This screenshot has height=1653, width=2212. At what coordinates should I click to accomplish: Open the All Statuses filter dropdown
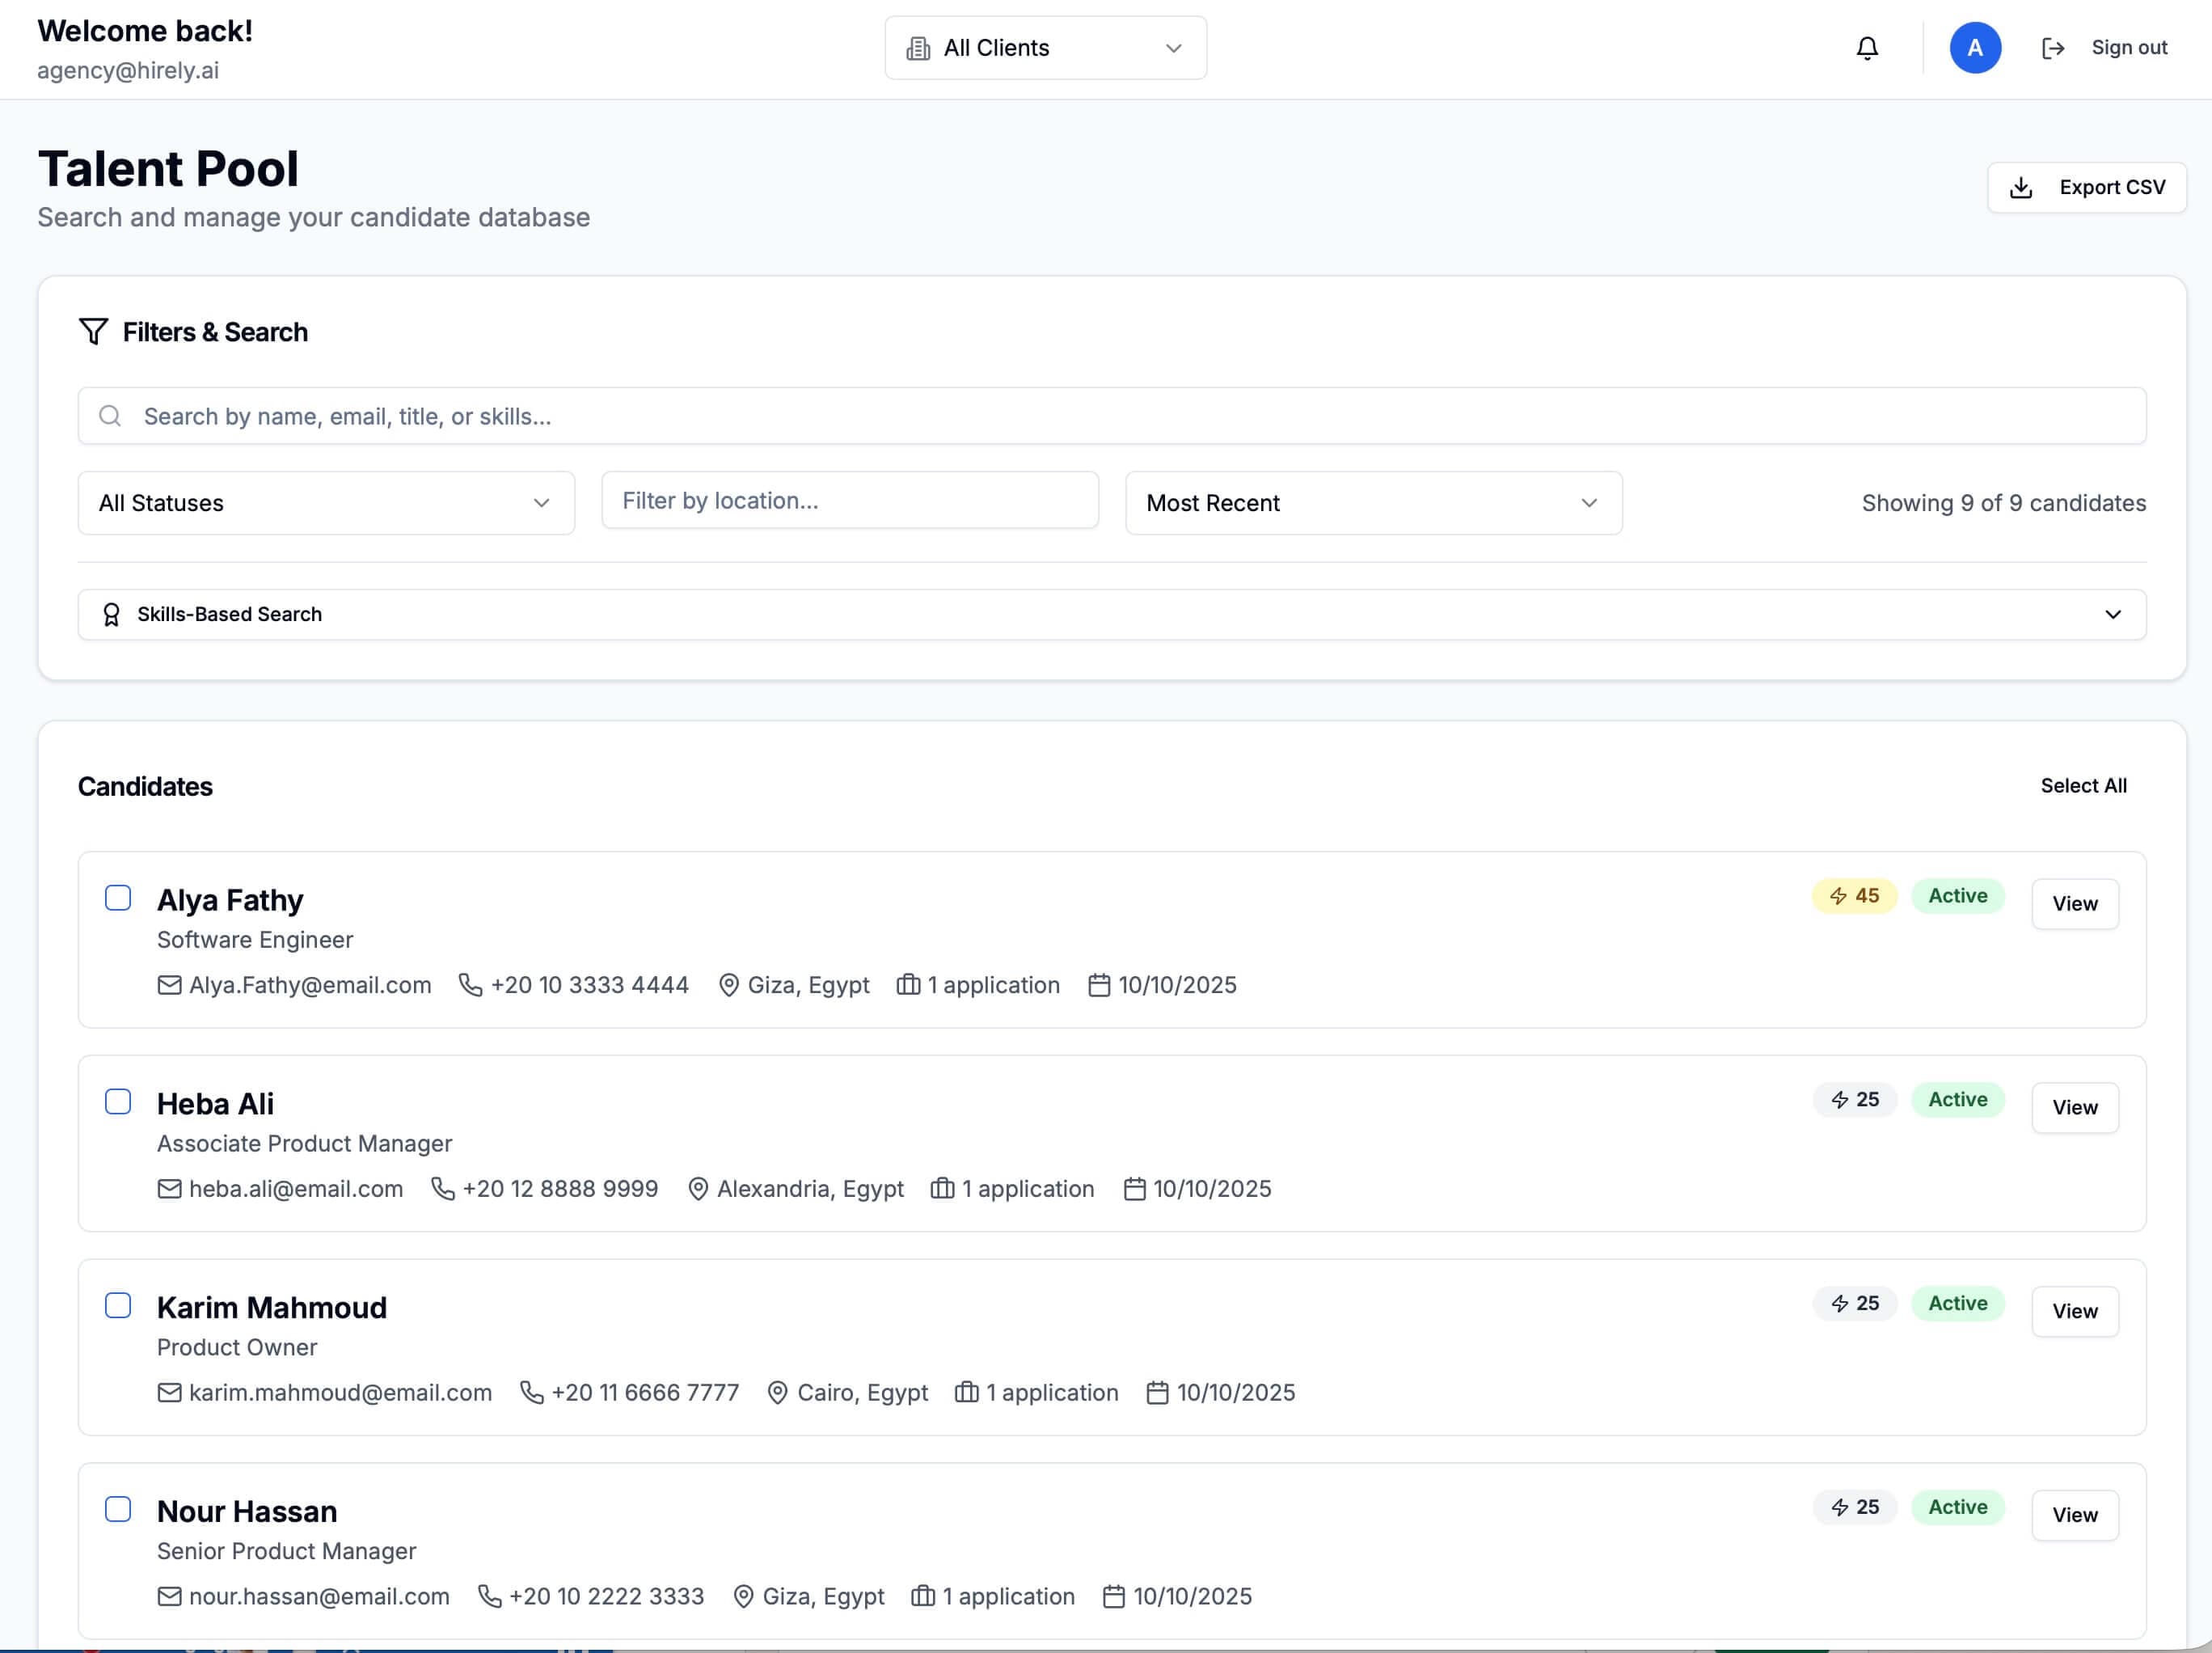[326, 503]
